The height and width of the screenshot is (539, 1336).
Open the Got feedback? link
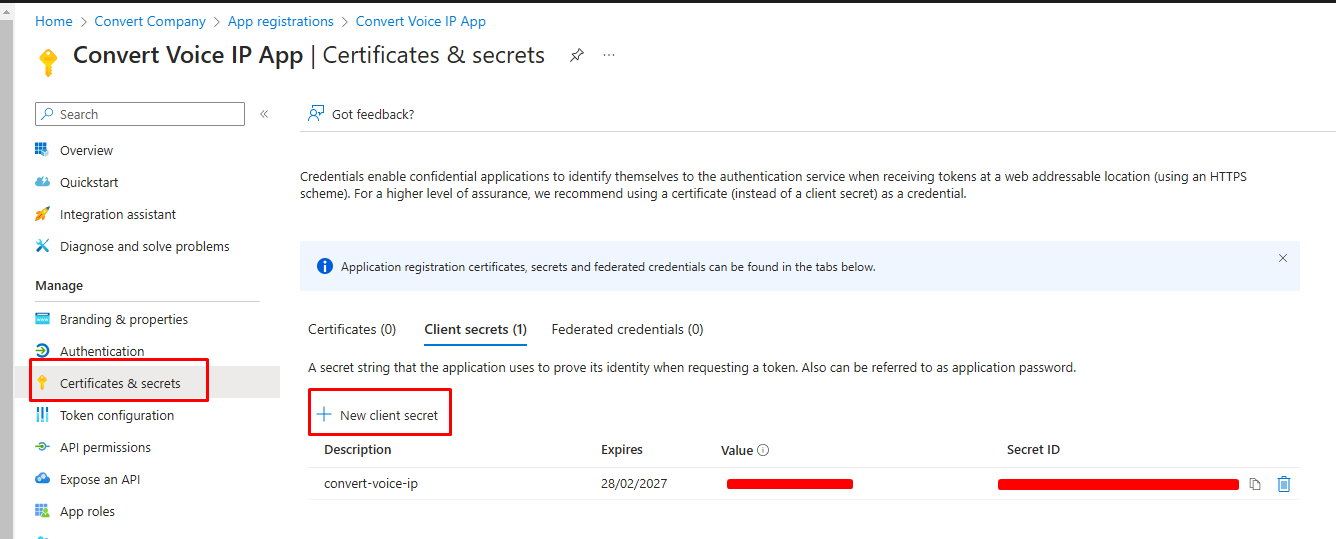361,114
